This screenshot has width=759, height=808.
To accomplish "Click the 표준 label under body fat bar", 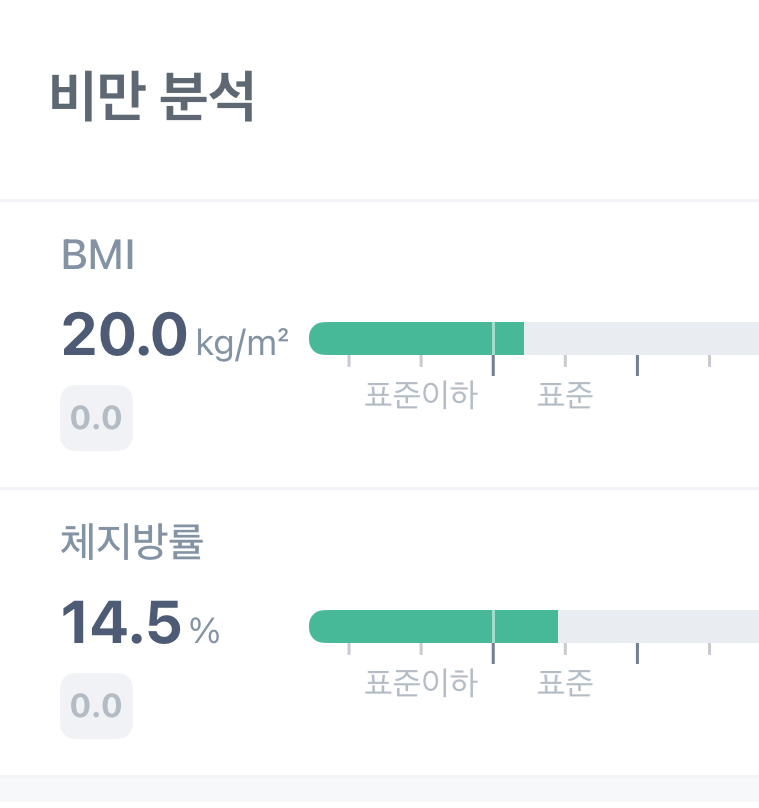I will pos(565,683).
